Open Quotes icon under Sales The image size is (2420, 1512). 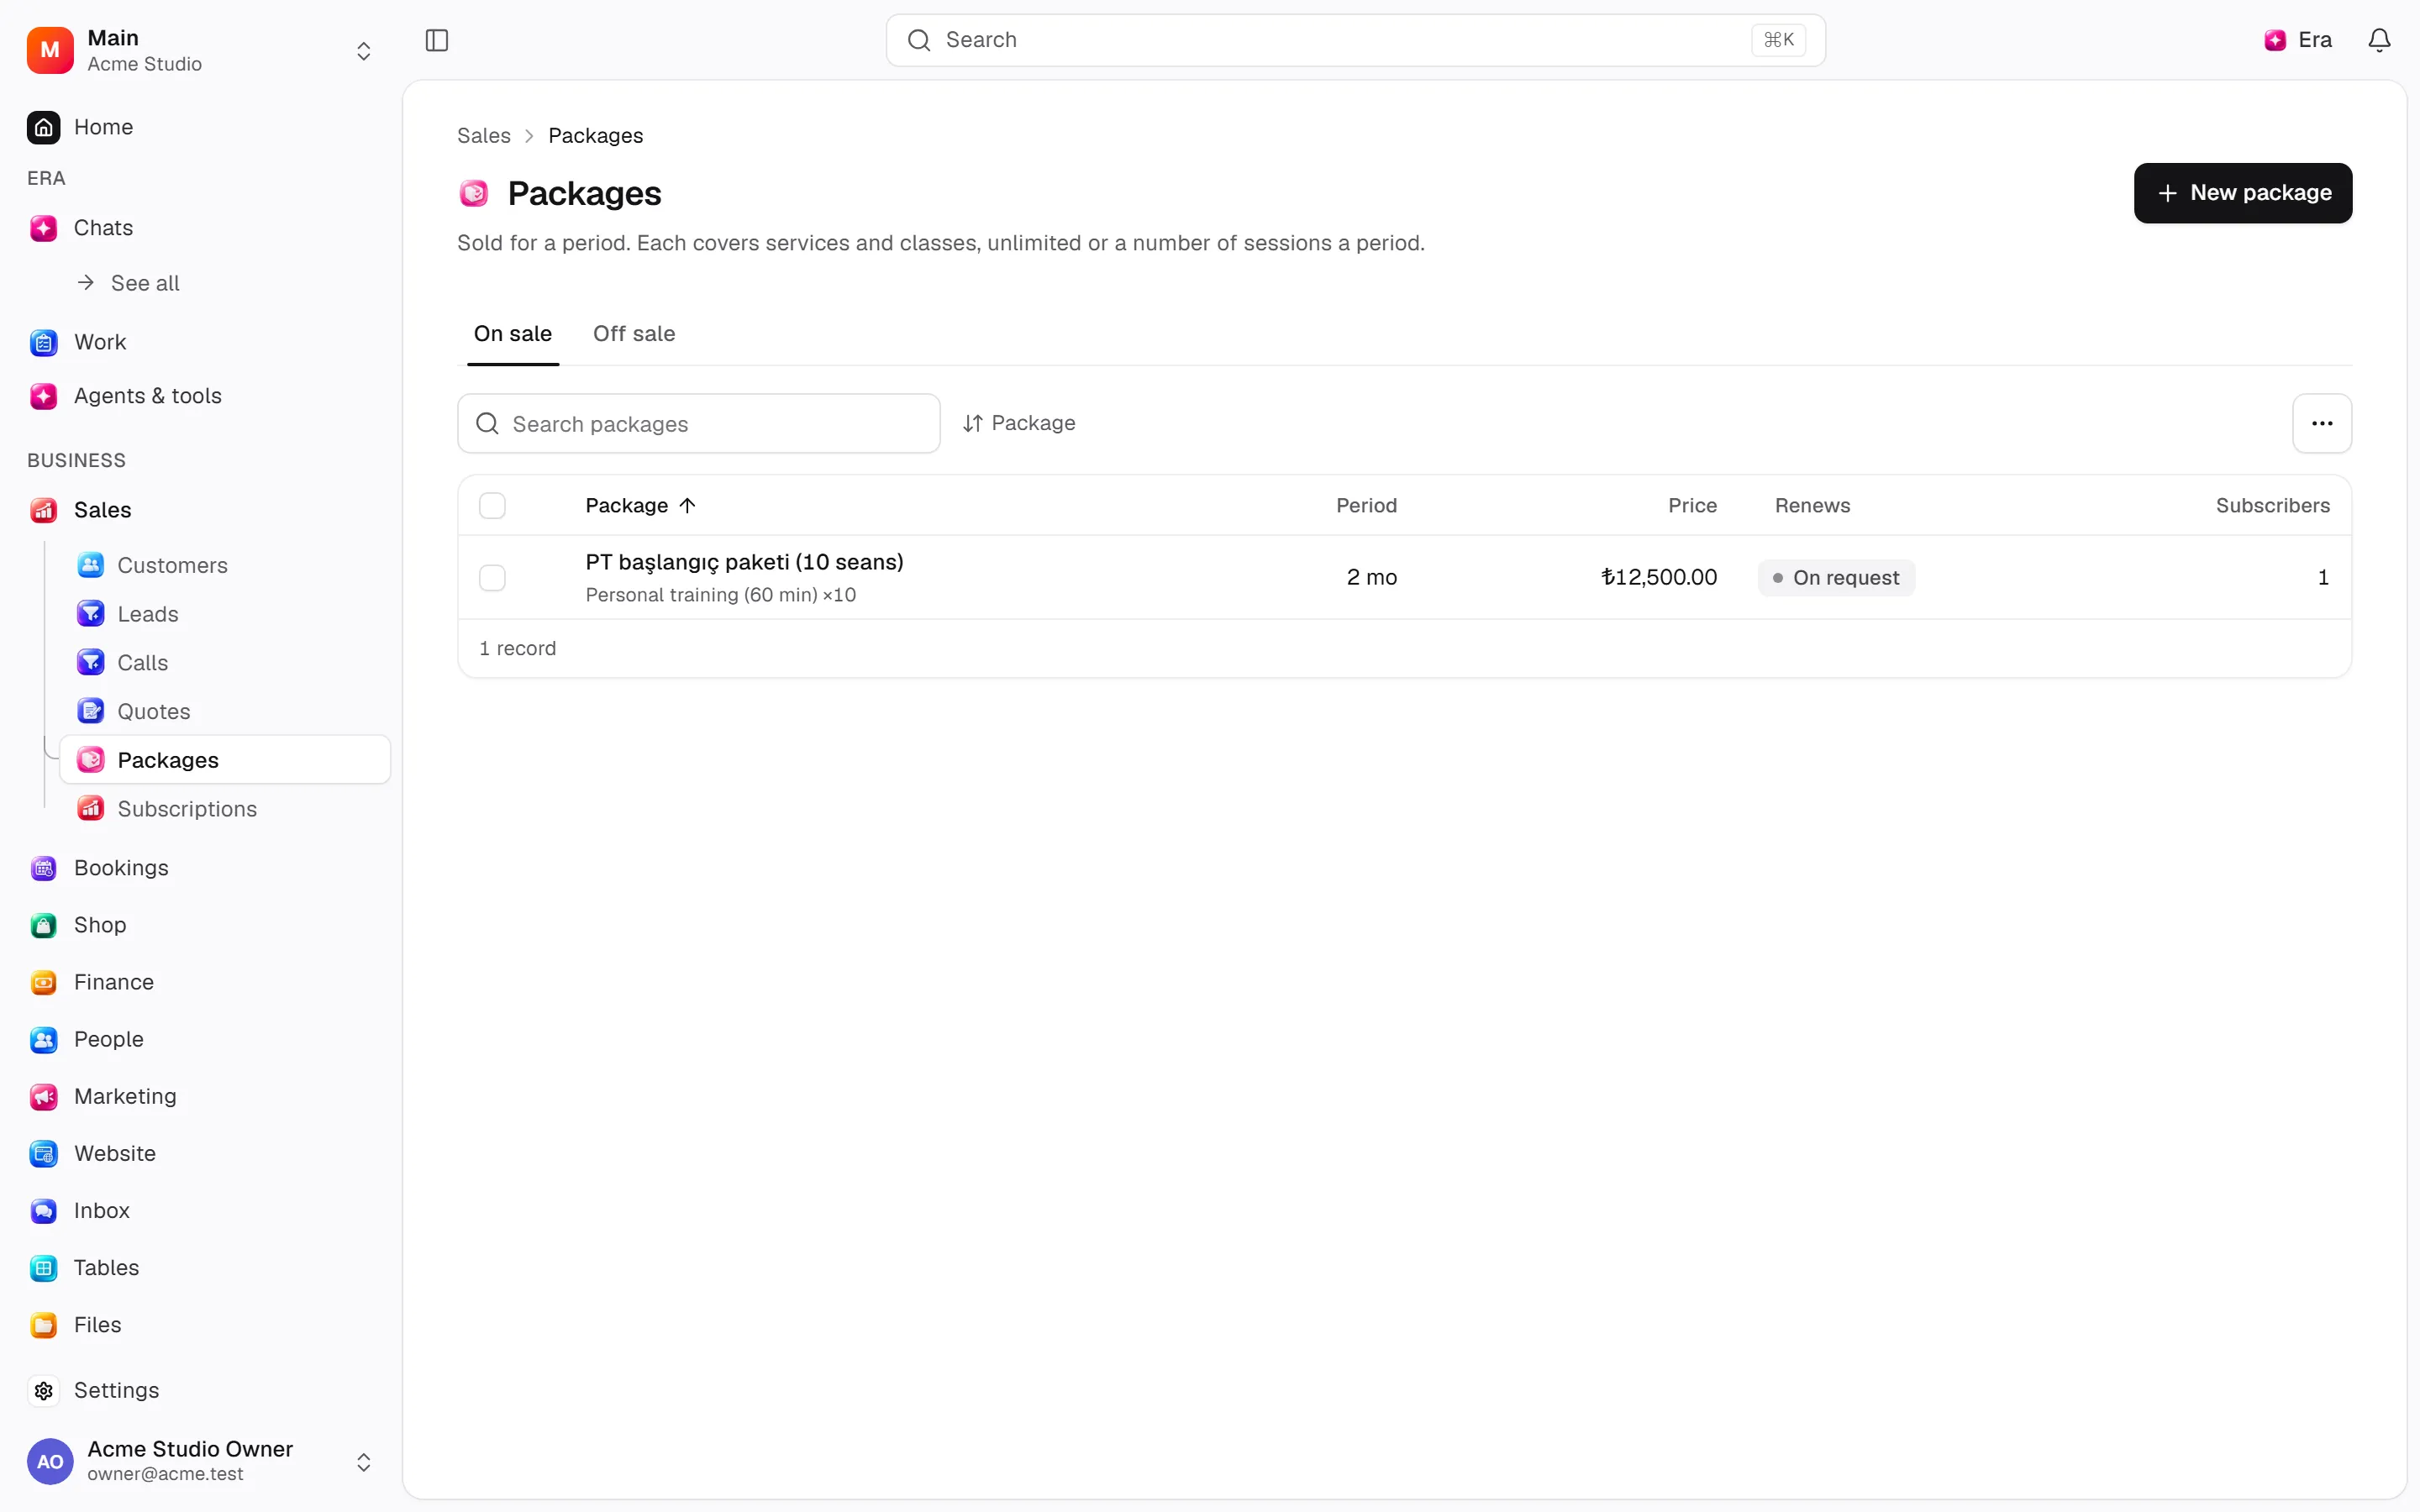[91, 711]
